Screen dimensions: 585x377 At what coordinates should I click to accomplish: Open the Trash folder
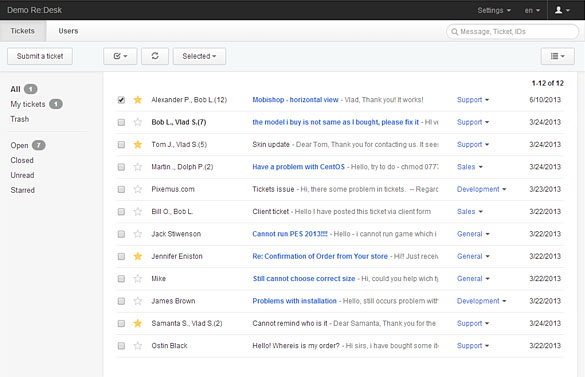(x=19, y=119)
